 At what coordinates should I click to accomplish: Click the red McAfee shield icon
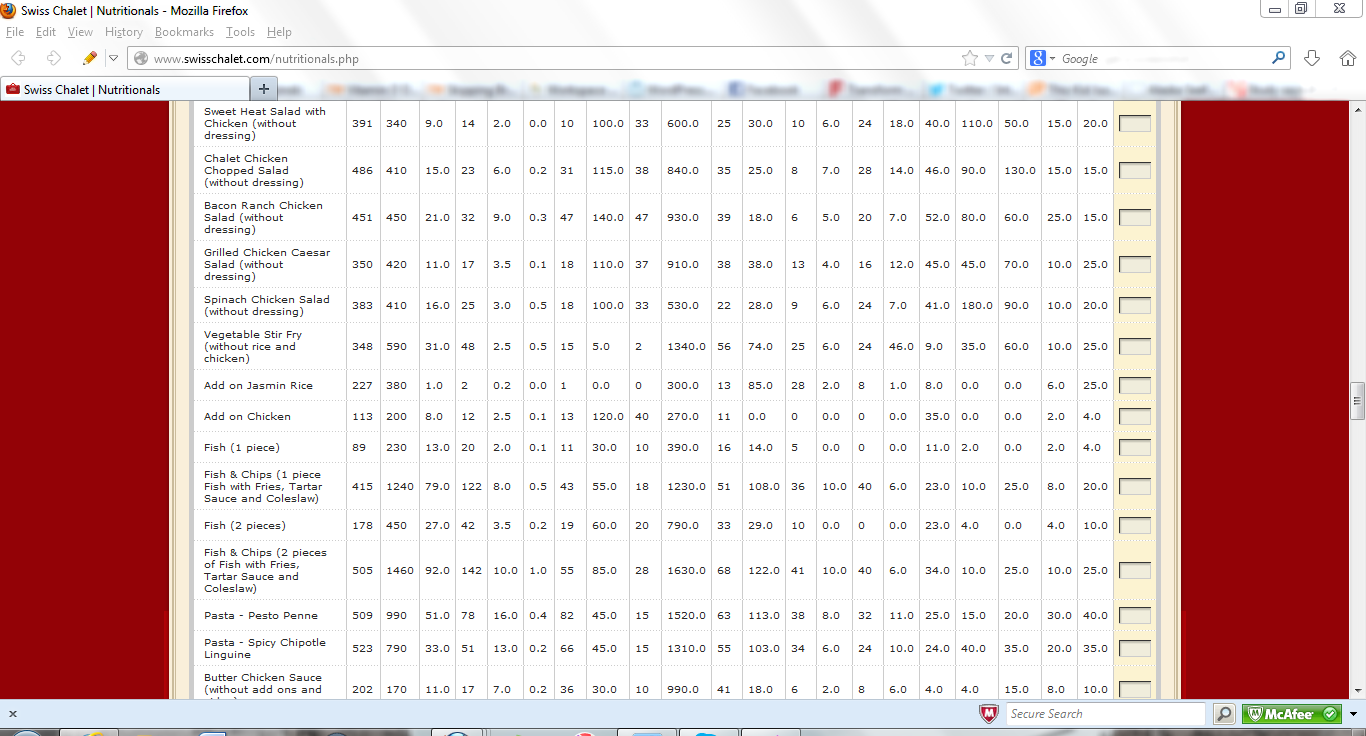988,714
